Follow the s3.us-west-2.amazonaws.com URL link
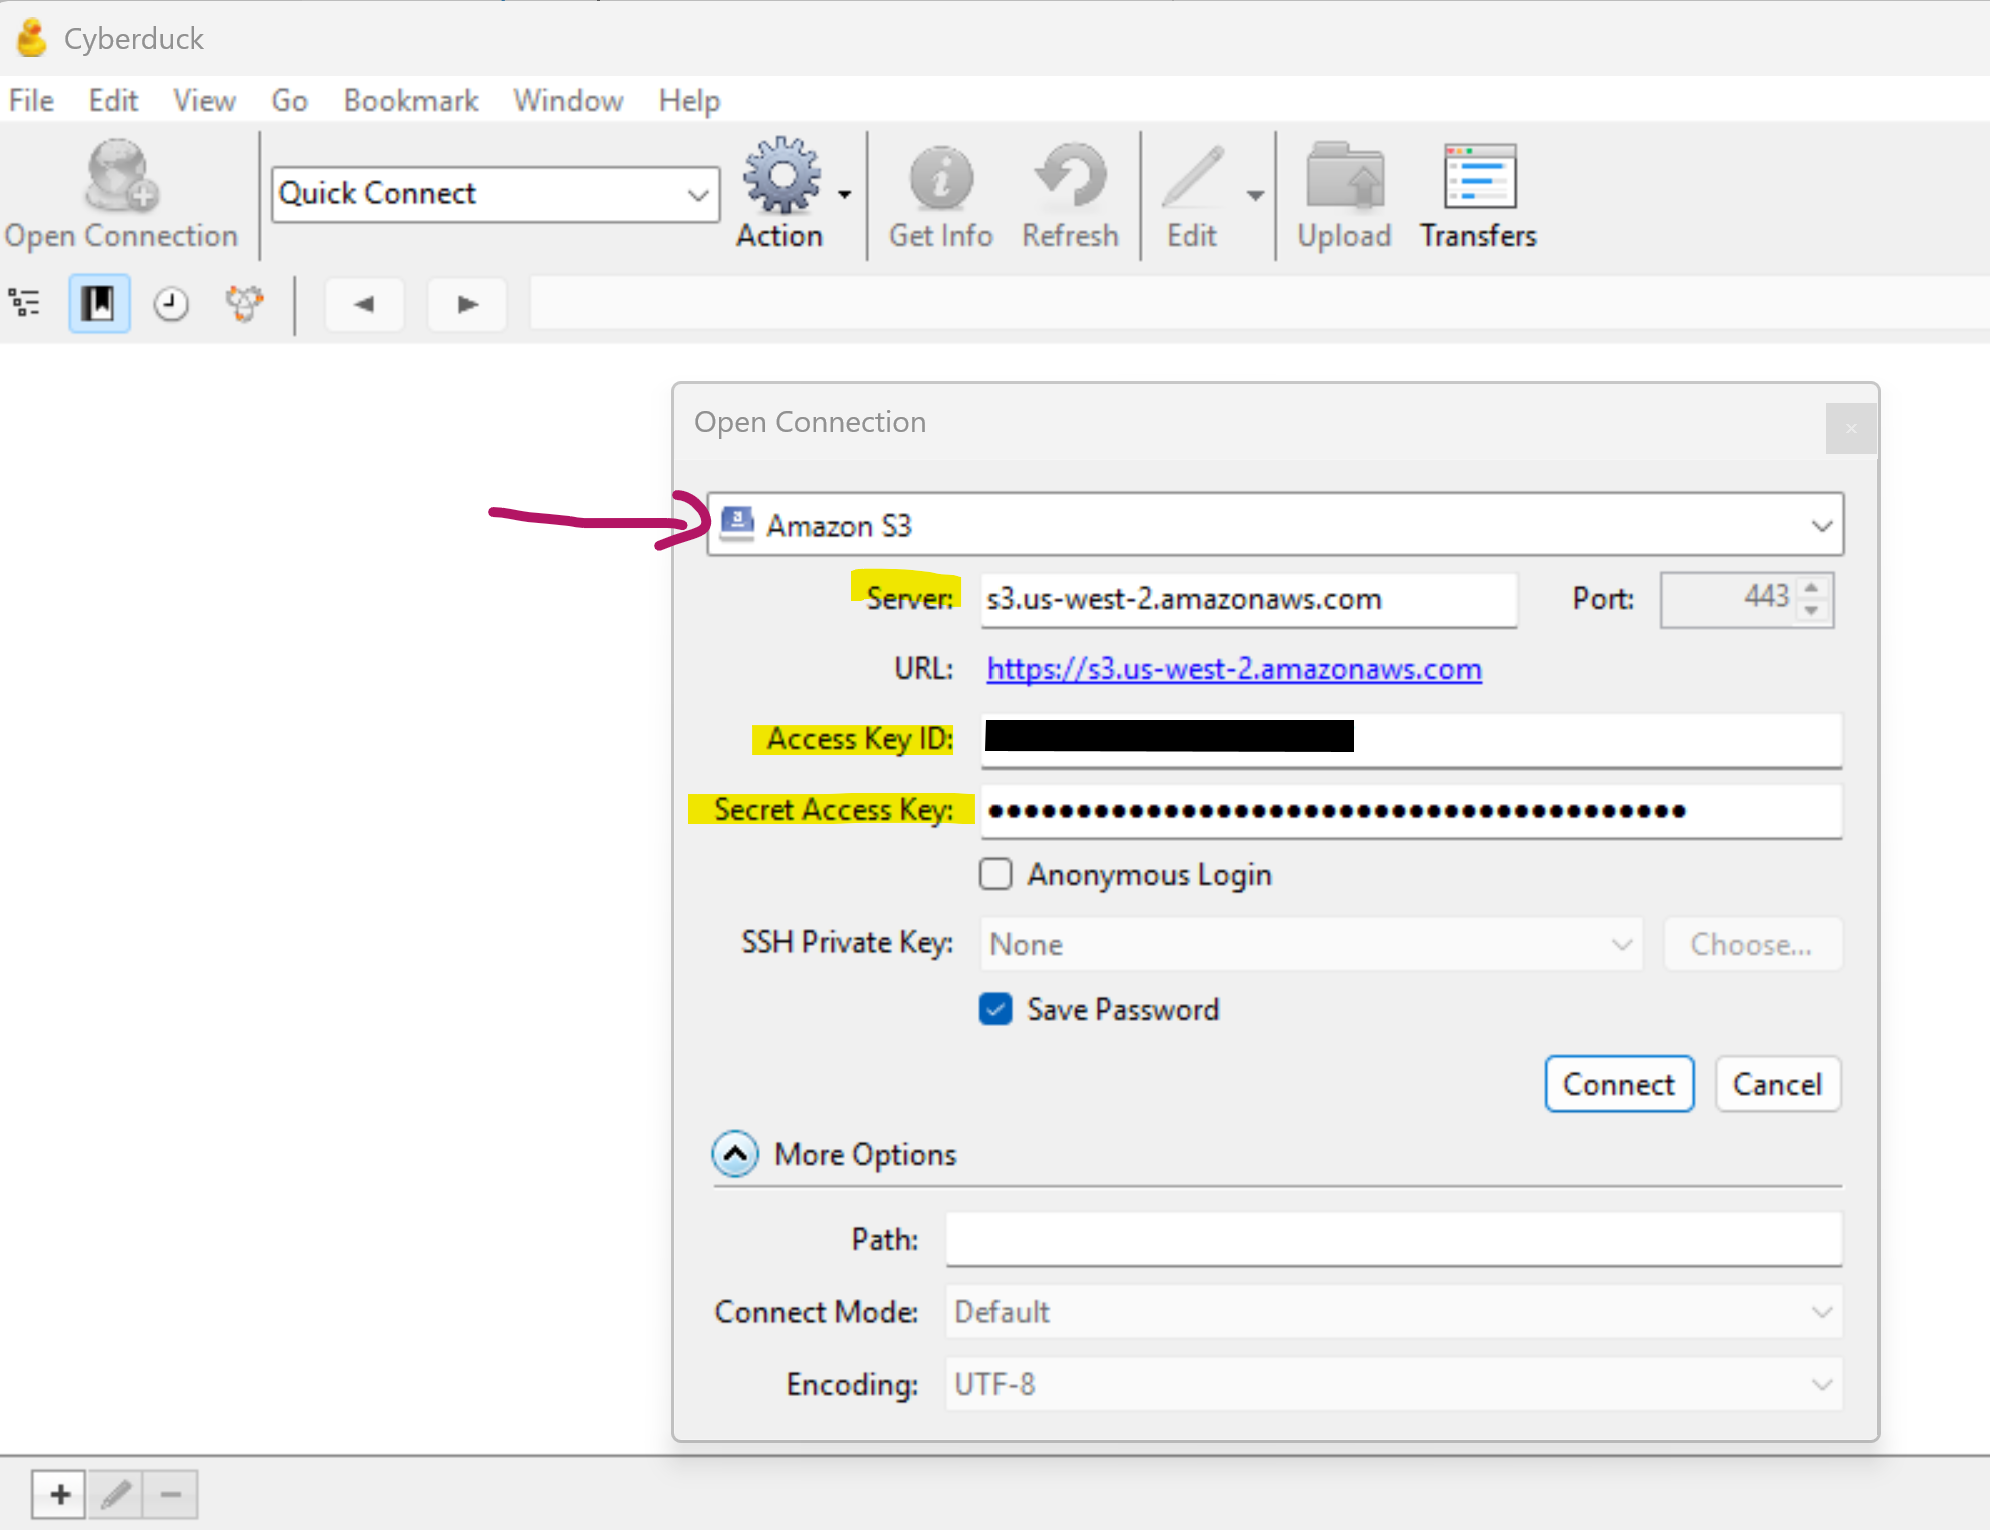 [1233, 668]
